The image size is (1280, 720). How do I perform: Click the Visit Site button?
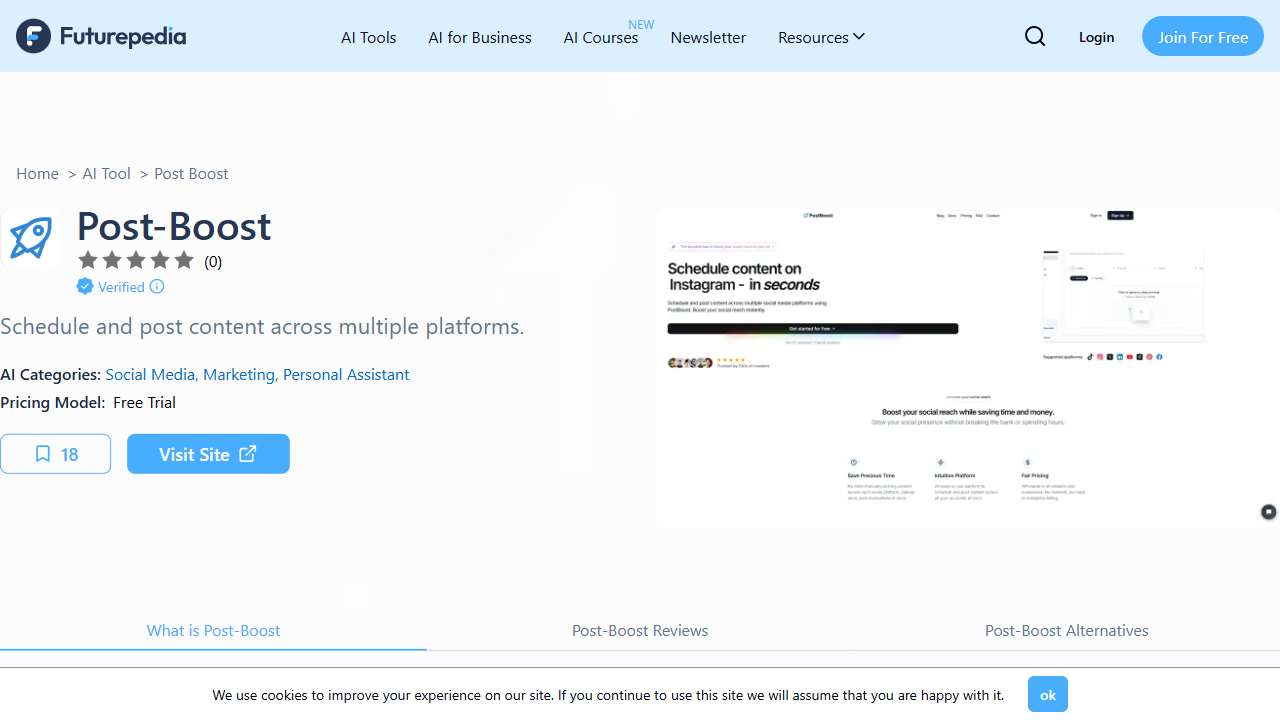[x=208, y=454]
